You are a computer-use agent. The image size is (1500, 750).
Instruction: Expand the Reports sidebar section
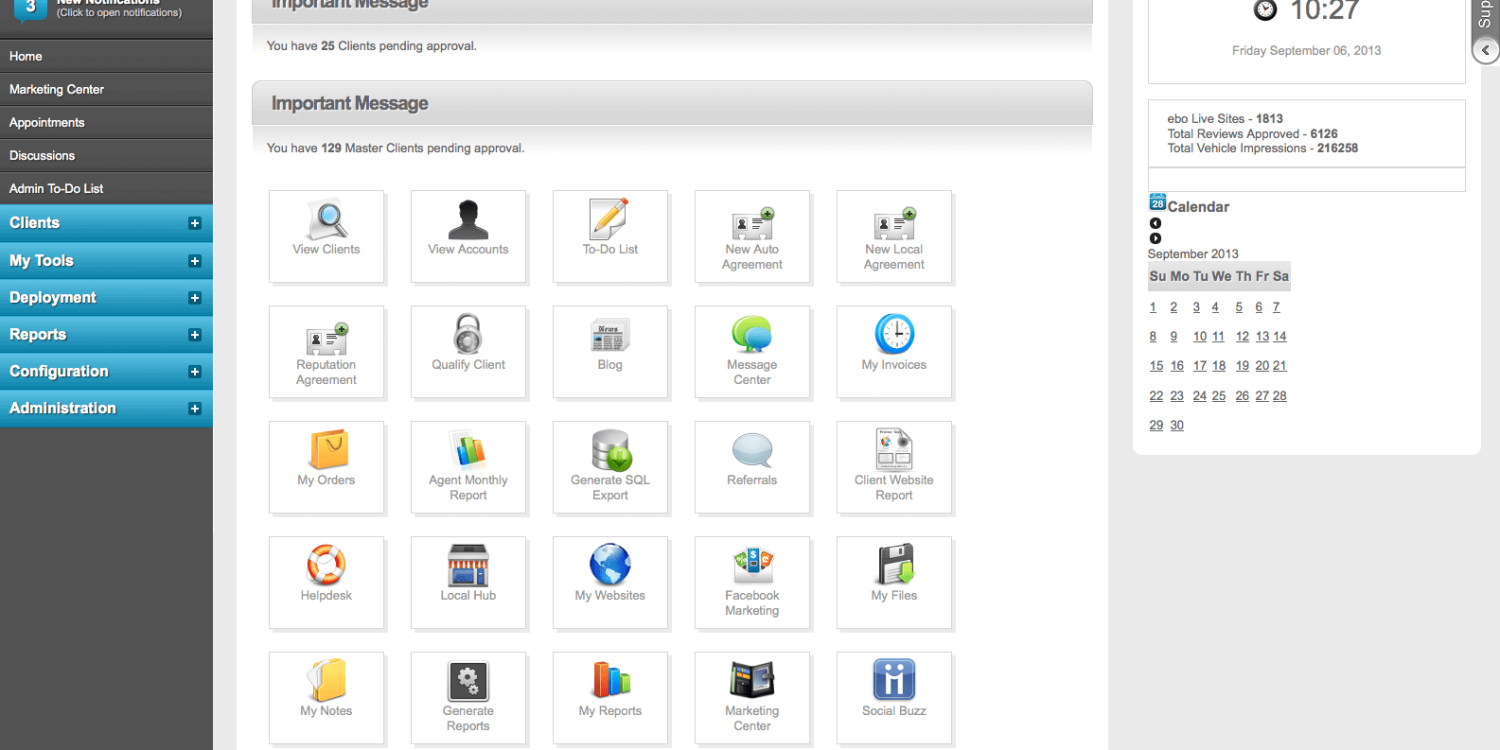[106, 335]
